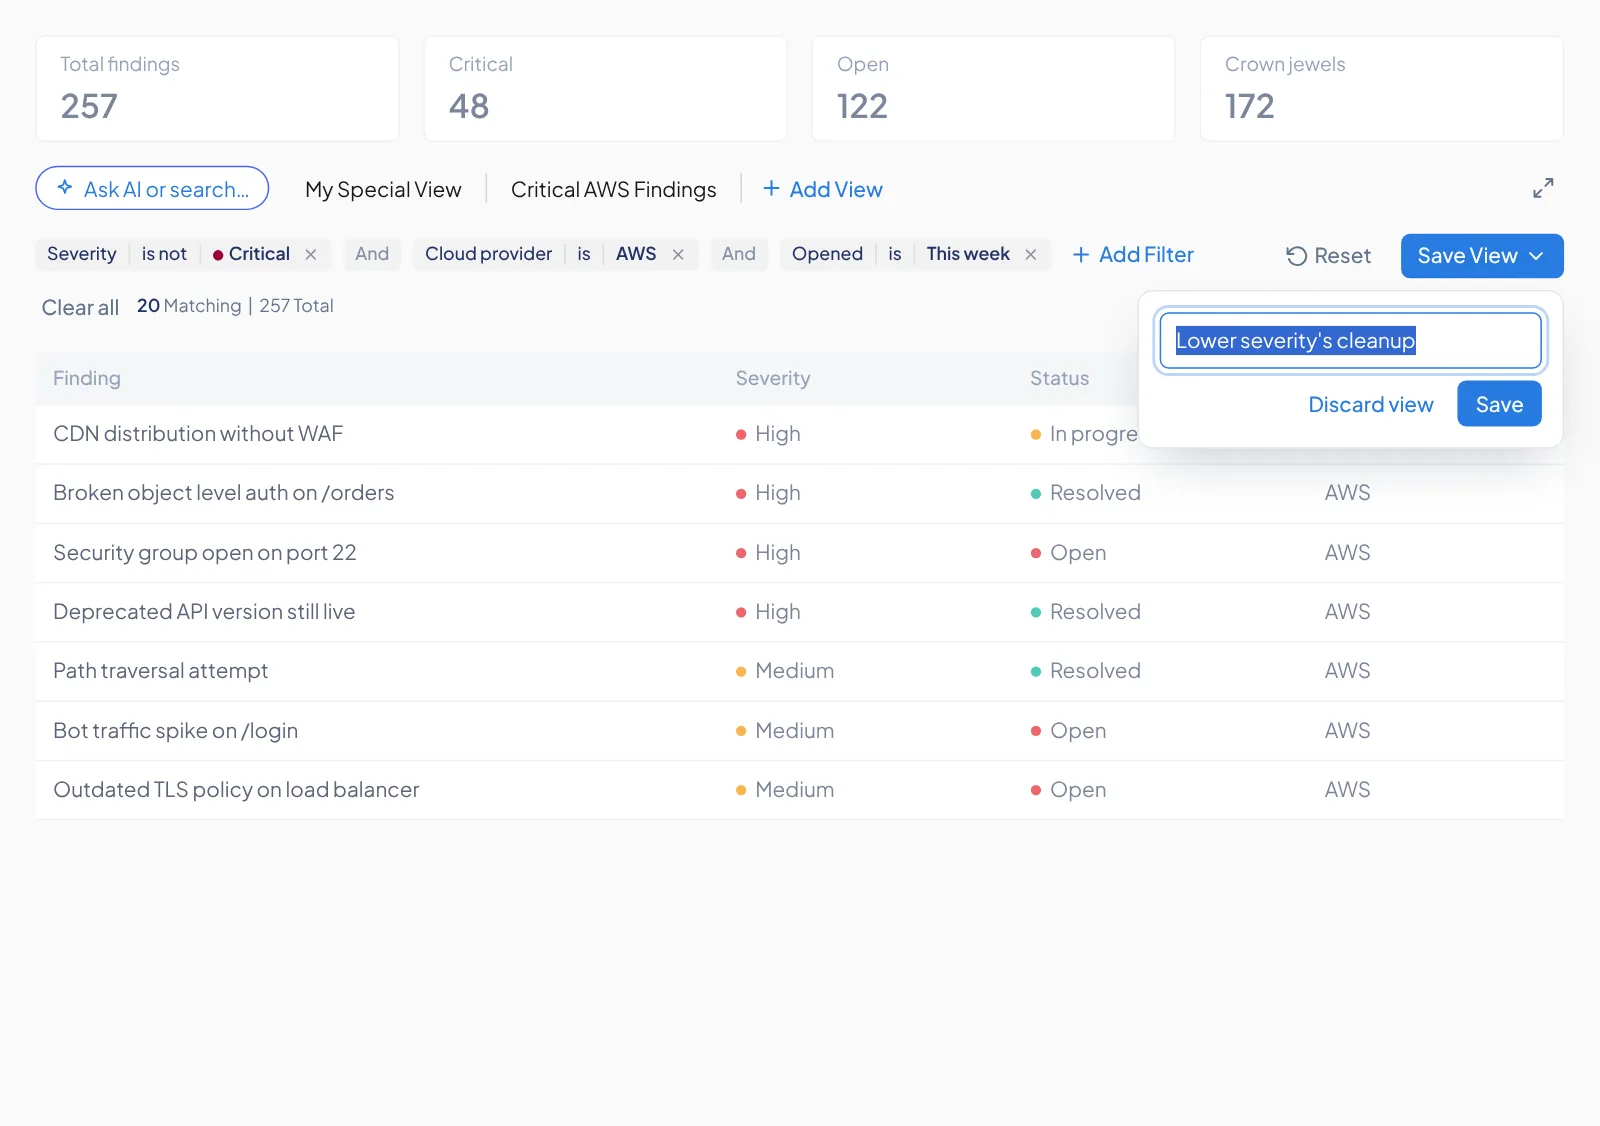Open finding 'Broken object level auth on /orders'
This screenshot has width=1600, height=1126.
tap(224, 493)
